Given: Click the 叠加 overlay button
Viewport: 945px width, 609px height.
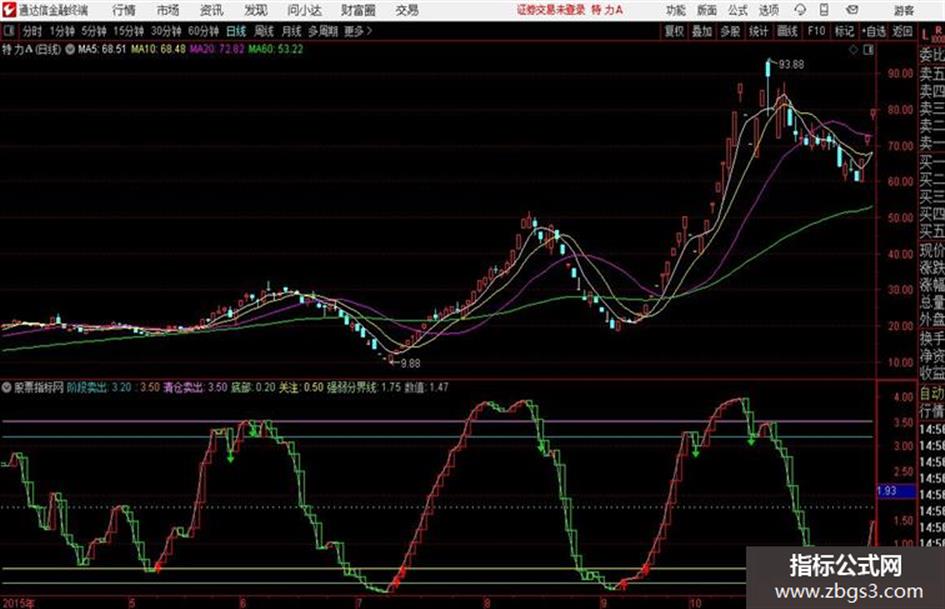Looking at the screenshot, I should [x=702, y=31].
